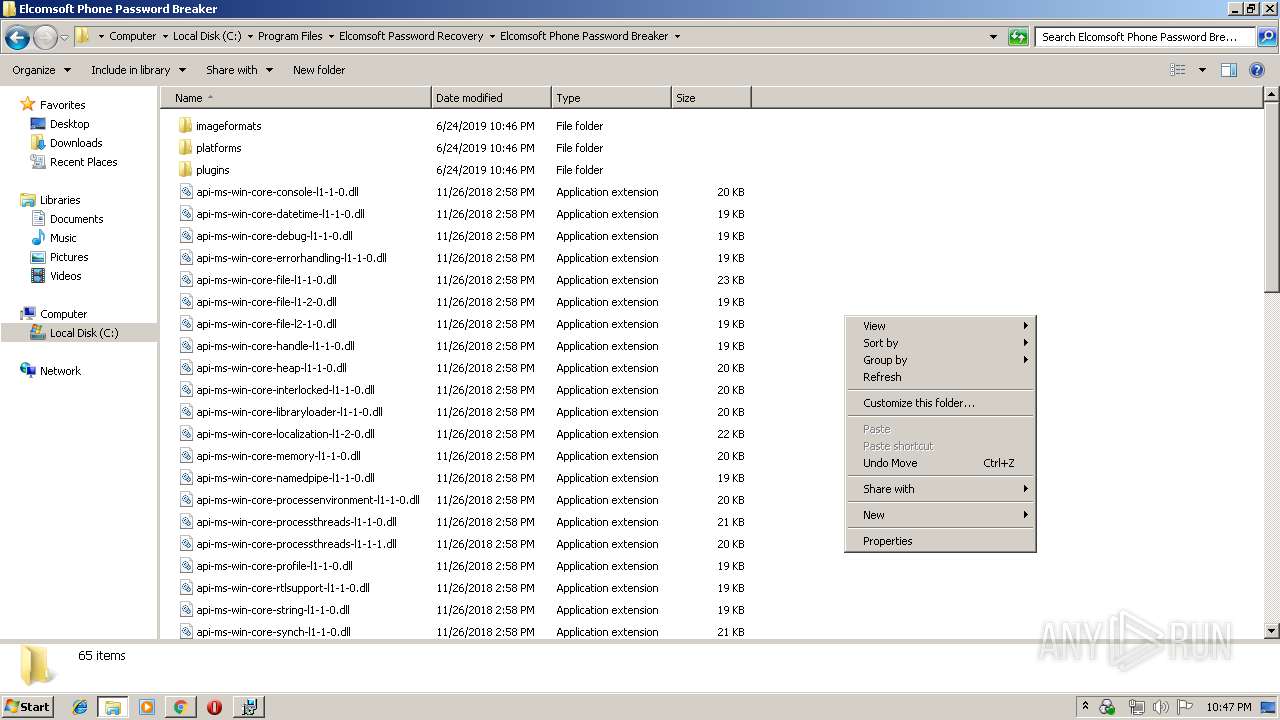The height and width of the screenshot is (720, 1280).
Task: Sort by the Size column header
Action: pos(711,98)
